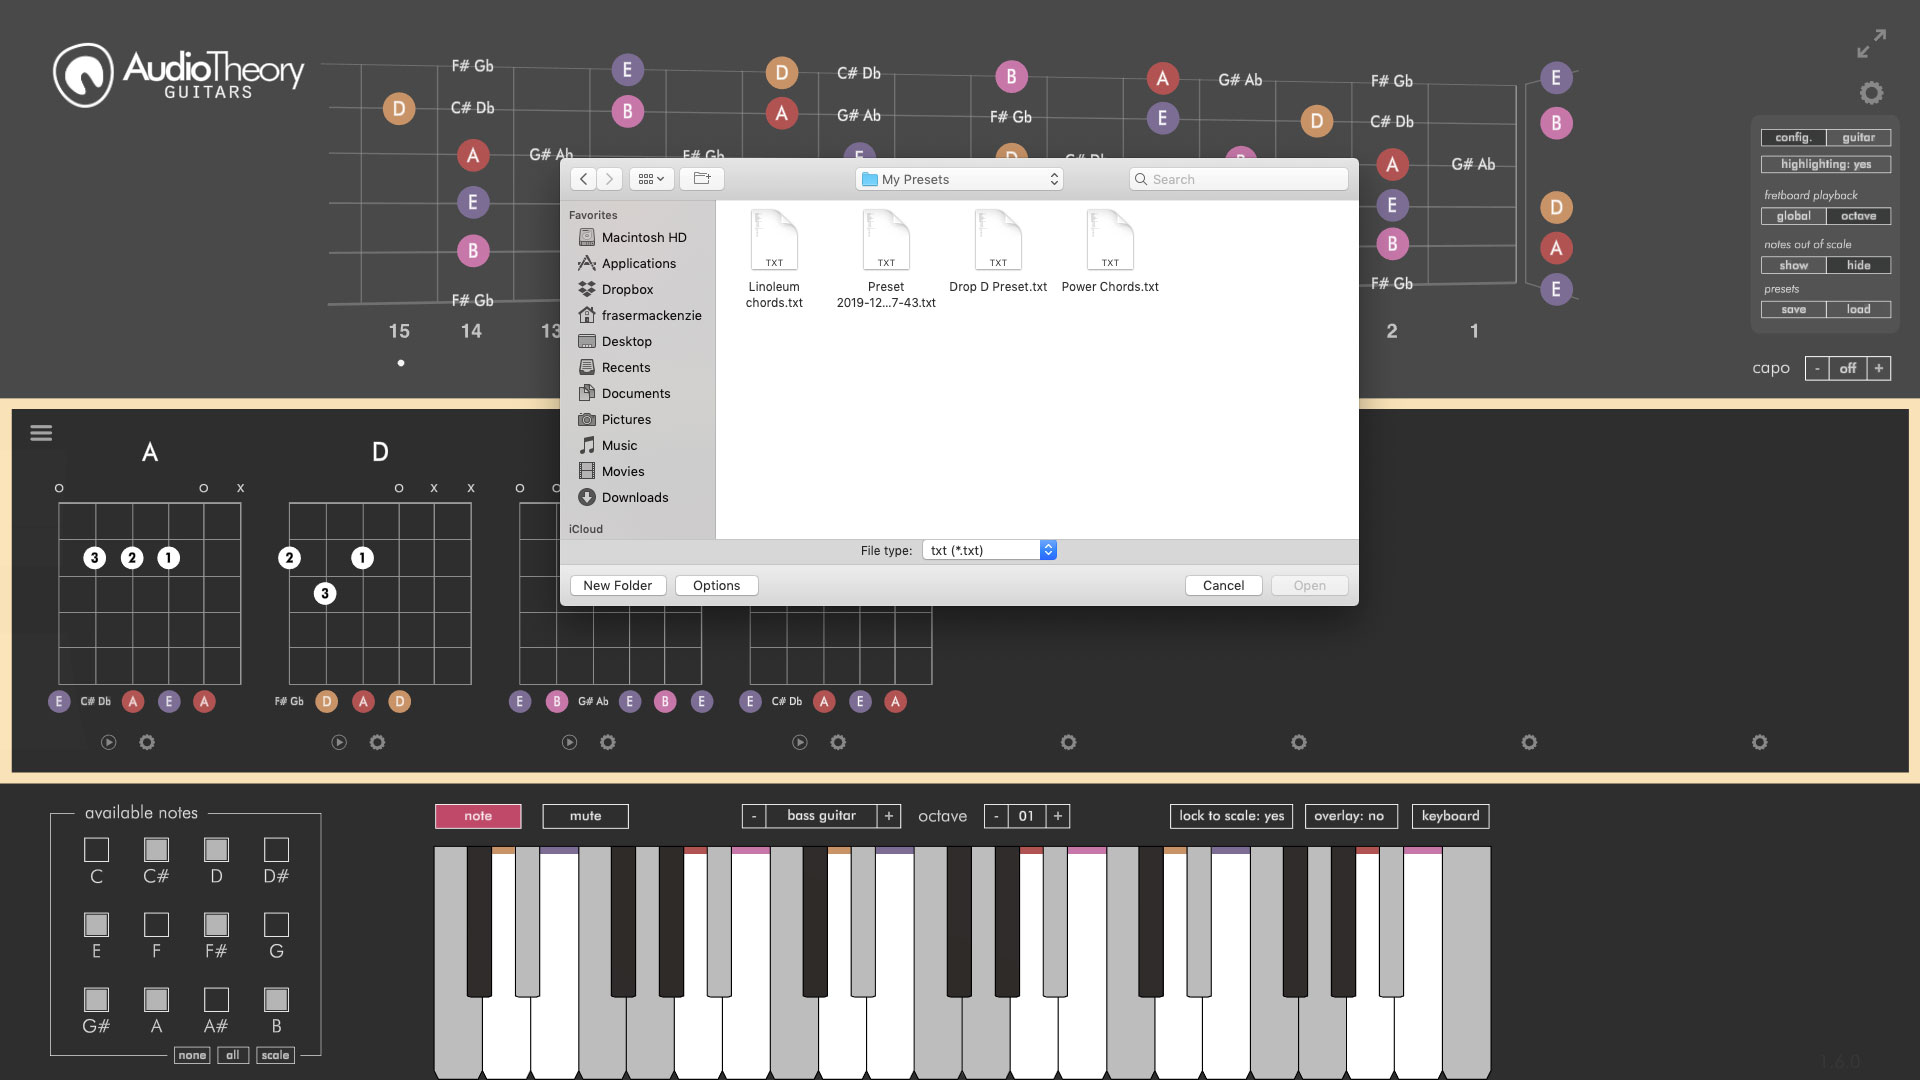Screen dimensions: 1920x1080
Task: Click the presets save button
Action: [1793, 309]
